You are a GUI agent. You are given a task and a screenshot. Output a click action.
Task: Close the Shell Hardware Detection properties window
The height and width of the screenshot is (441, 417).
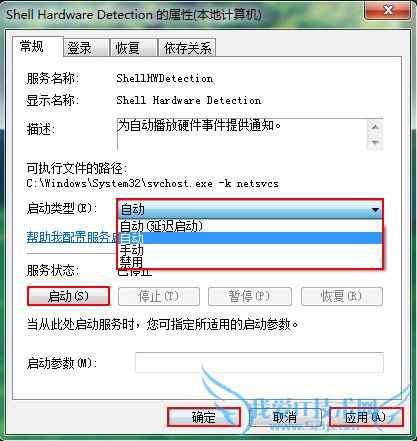387,11
